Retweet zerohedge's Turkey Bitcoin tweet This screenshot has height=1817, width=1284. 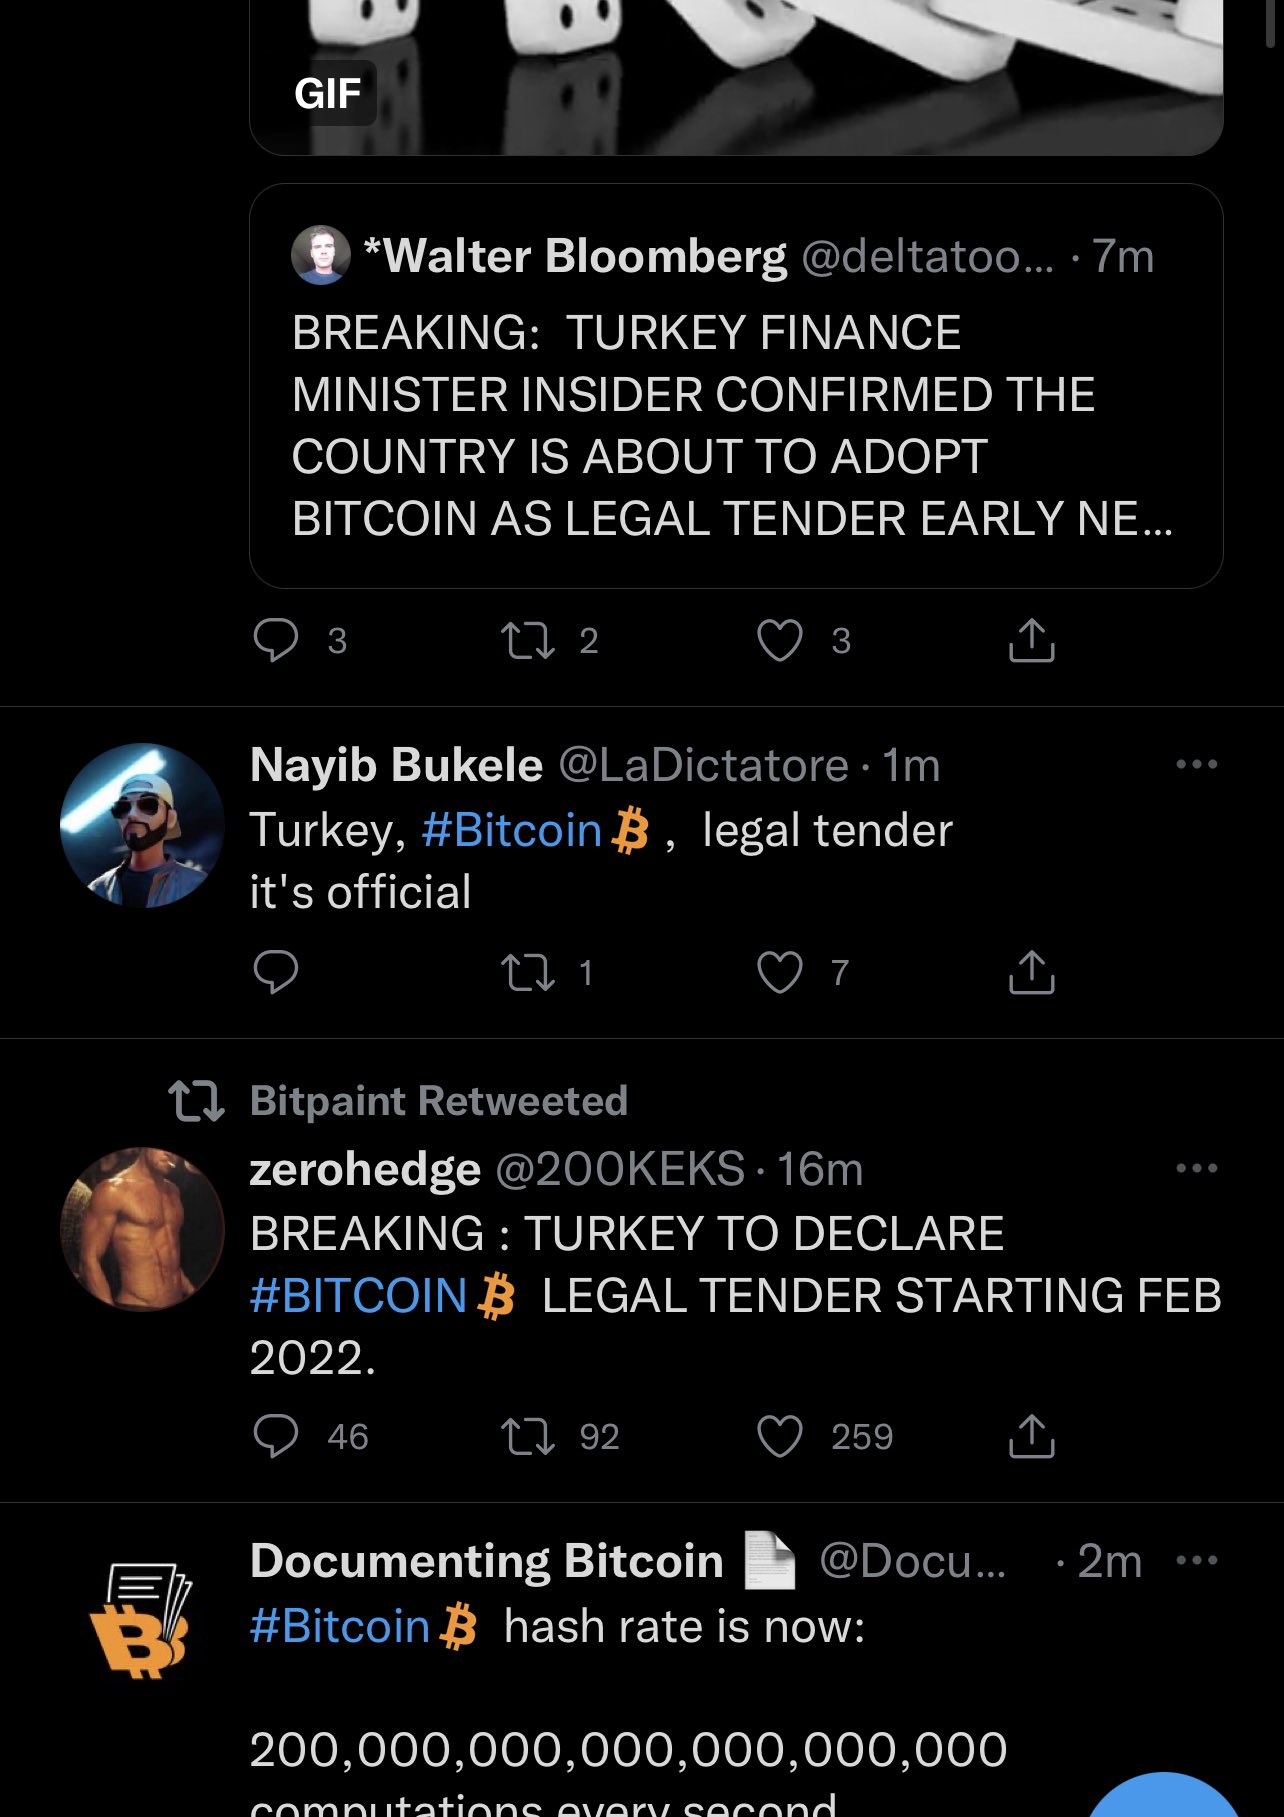528,1436
